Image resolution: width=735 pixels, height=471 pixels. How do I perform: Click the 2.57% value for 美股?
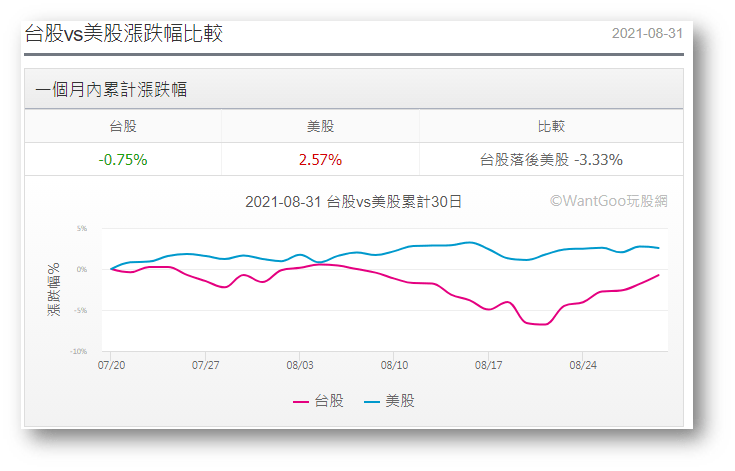click(x=320, y=159)
